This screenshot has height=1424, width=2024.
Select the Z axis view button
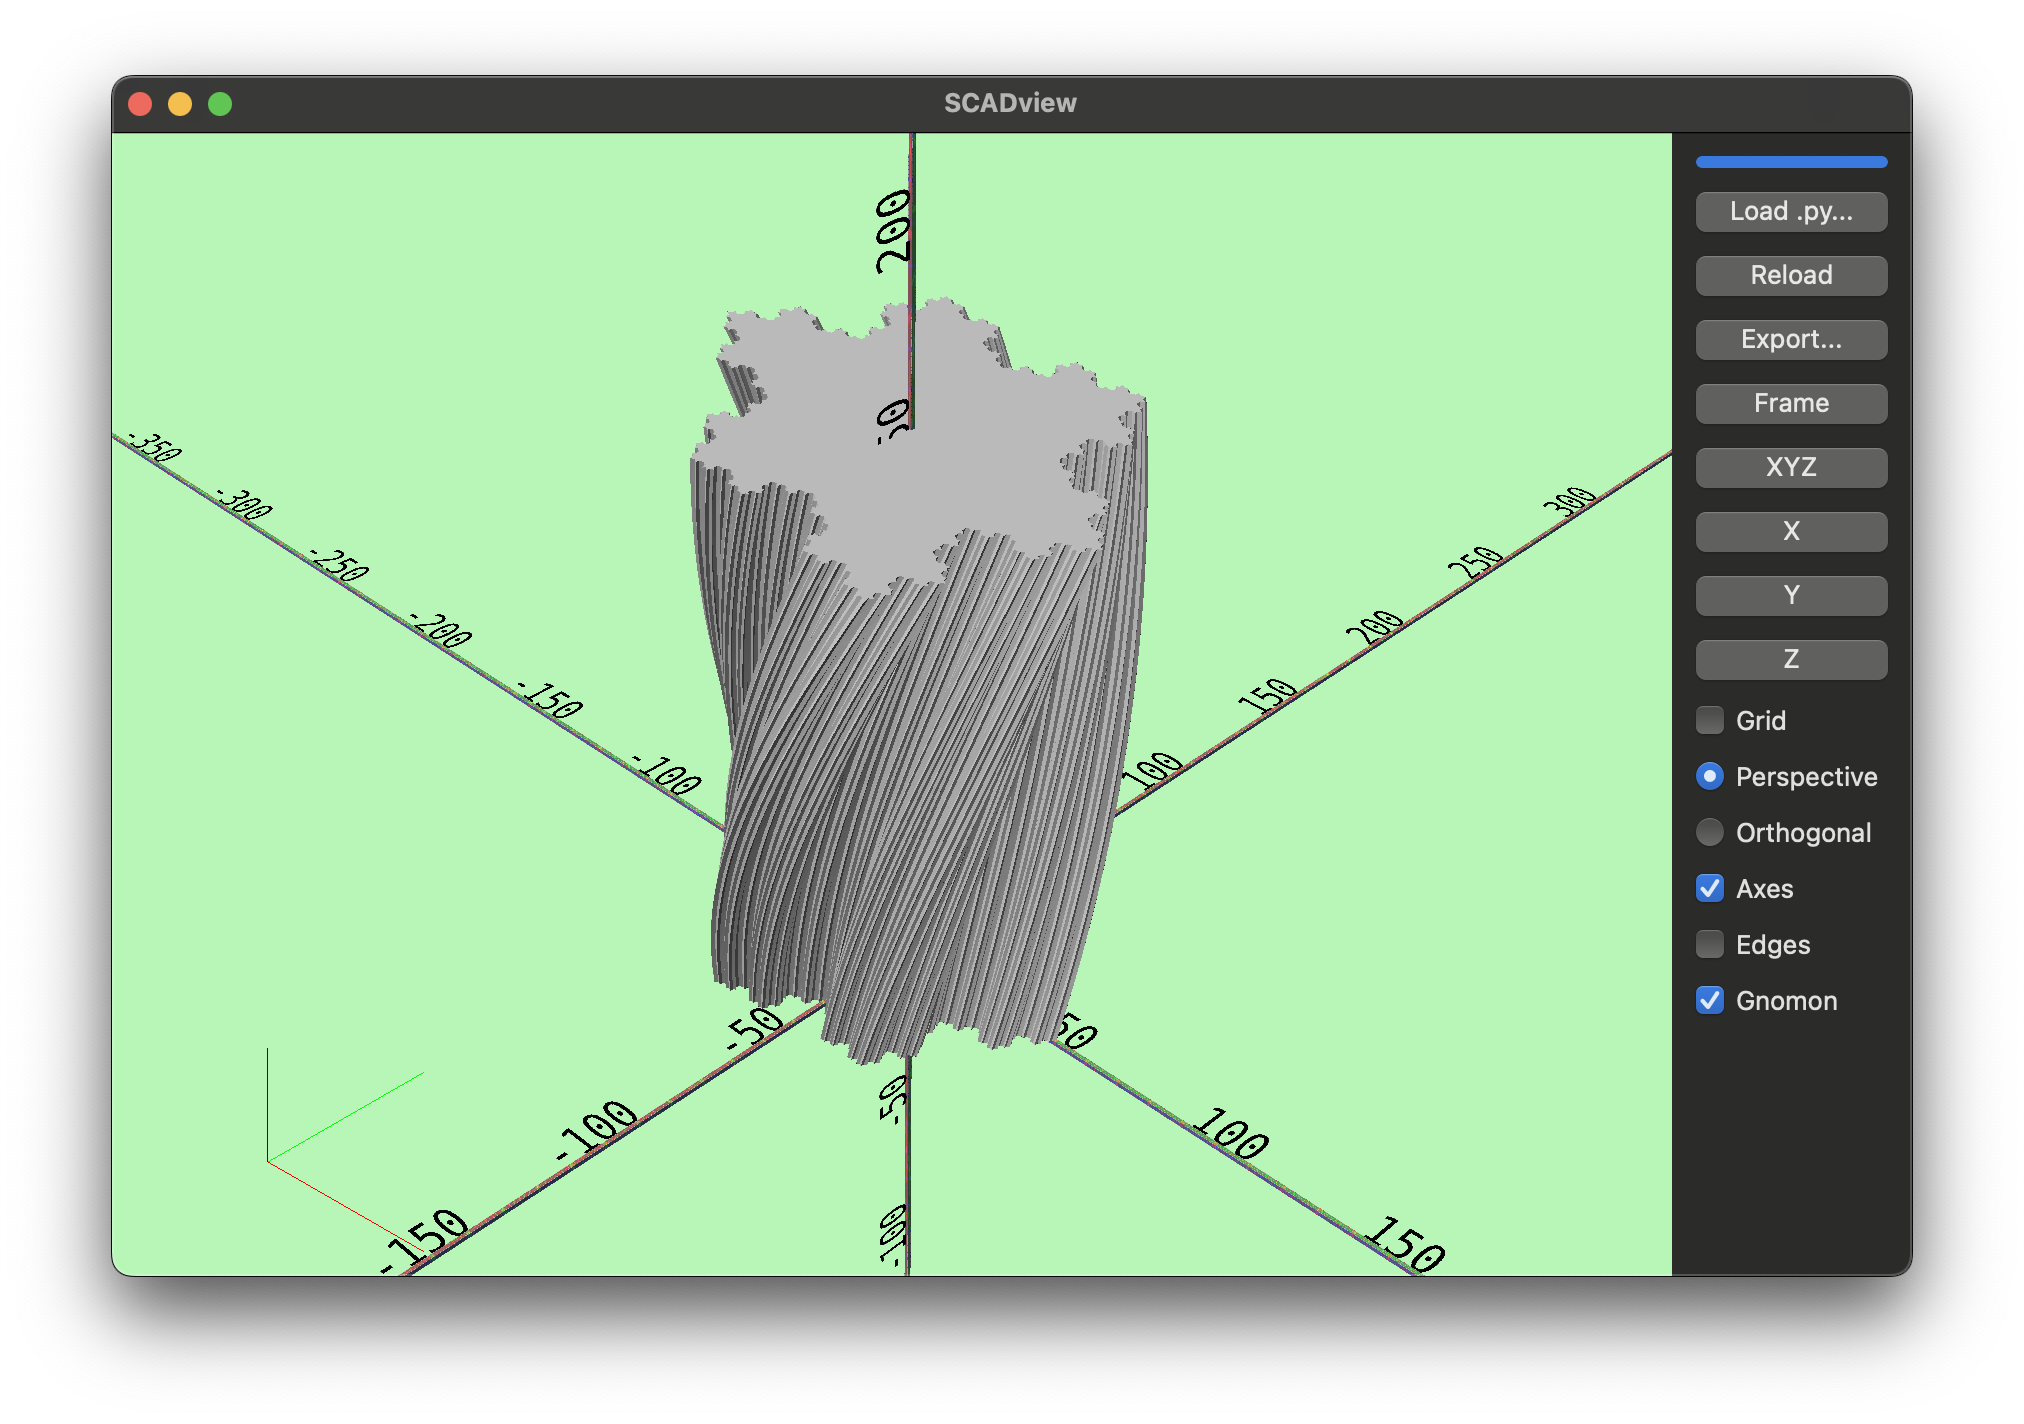[1791, 660]
